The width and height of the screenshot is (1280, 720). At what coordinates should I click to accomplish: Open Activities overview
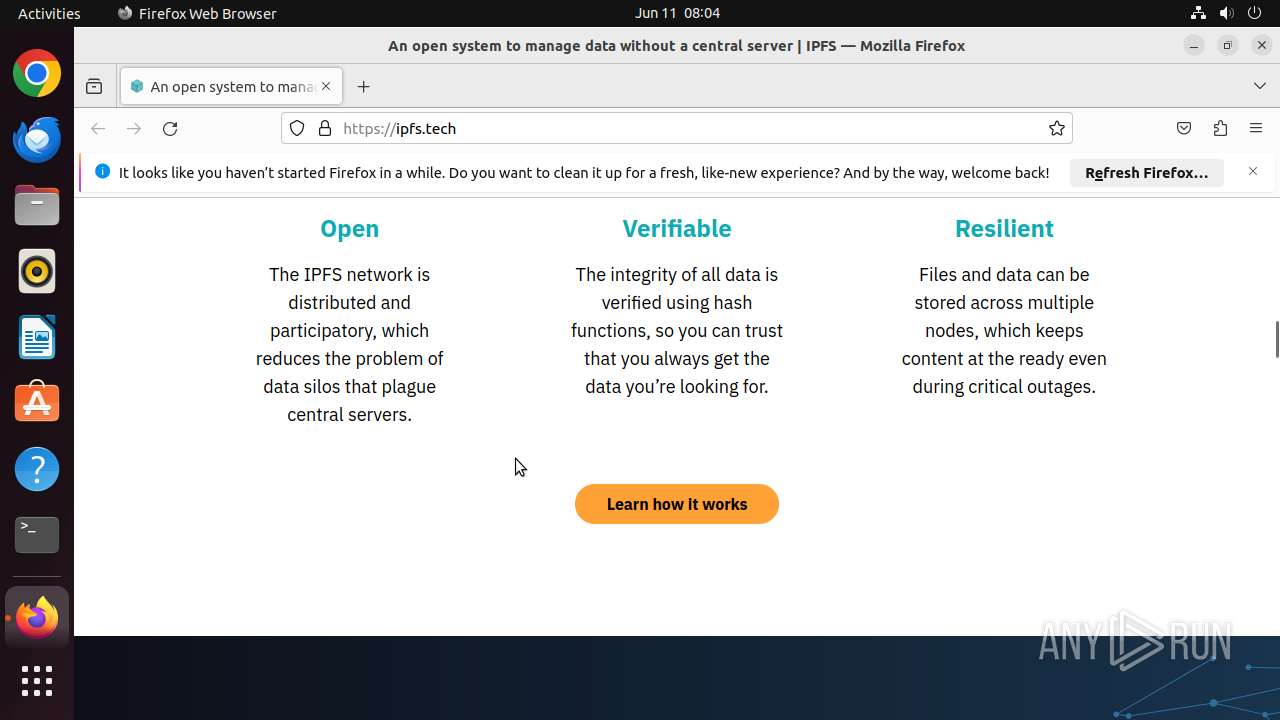point(49,13)
